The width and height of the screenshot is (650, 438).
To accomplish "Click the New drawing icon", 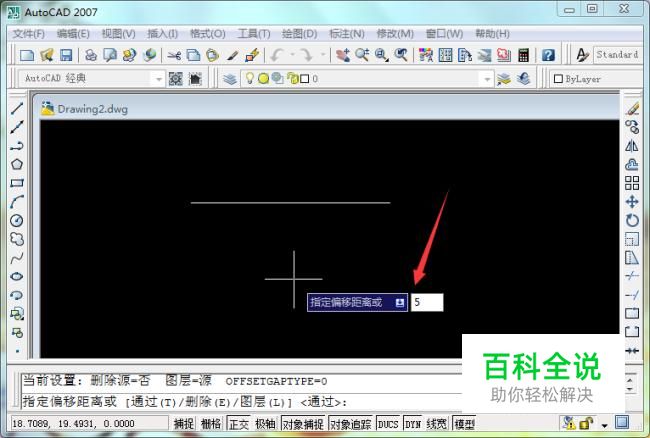I will [x=27, y=55].
